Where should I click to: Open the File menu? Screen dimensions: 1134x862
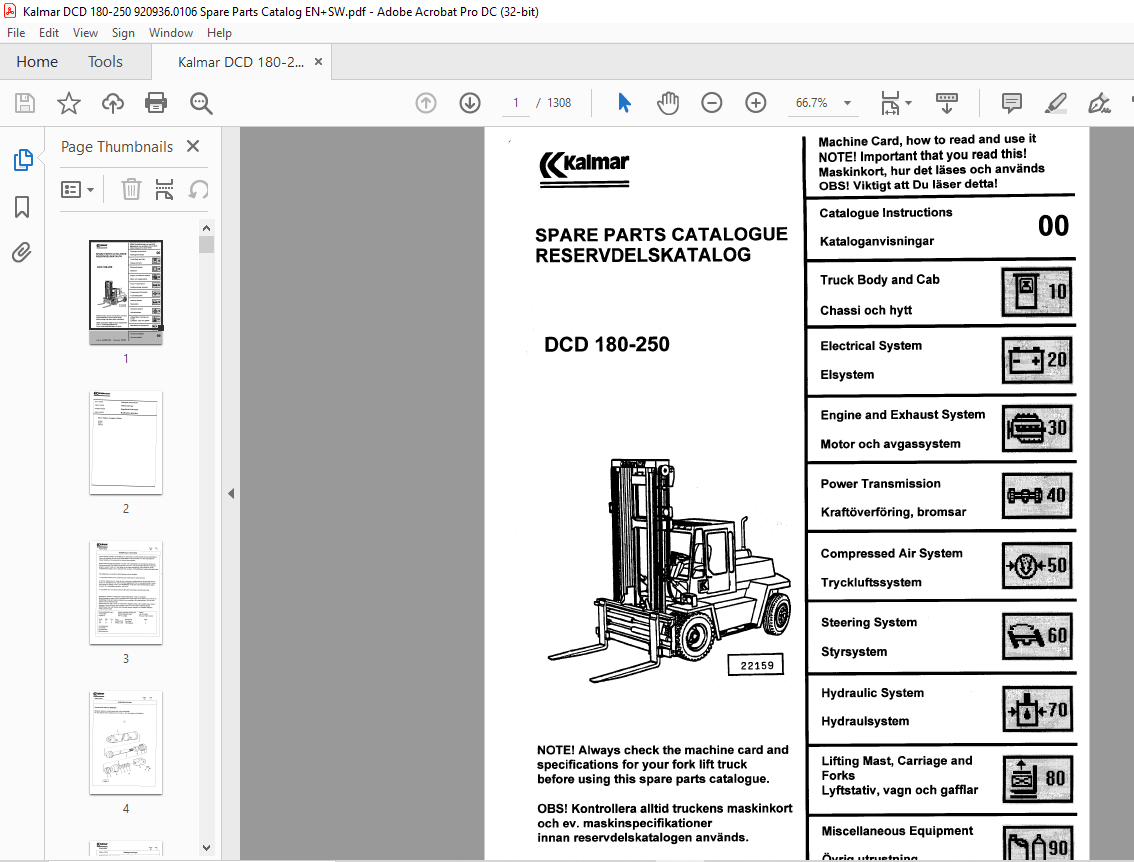click(16, 33)
